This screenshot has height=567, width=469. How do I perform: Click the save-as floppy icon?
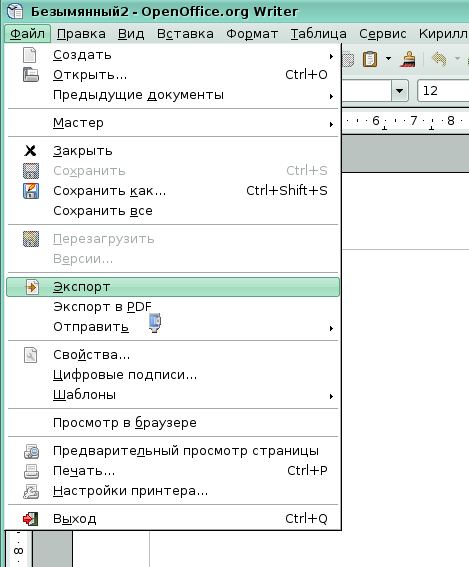click(x=31, y=191)
